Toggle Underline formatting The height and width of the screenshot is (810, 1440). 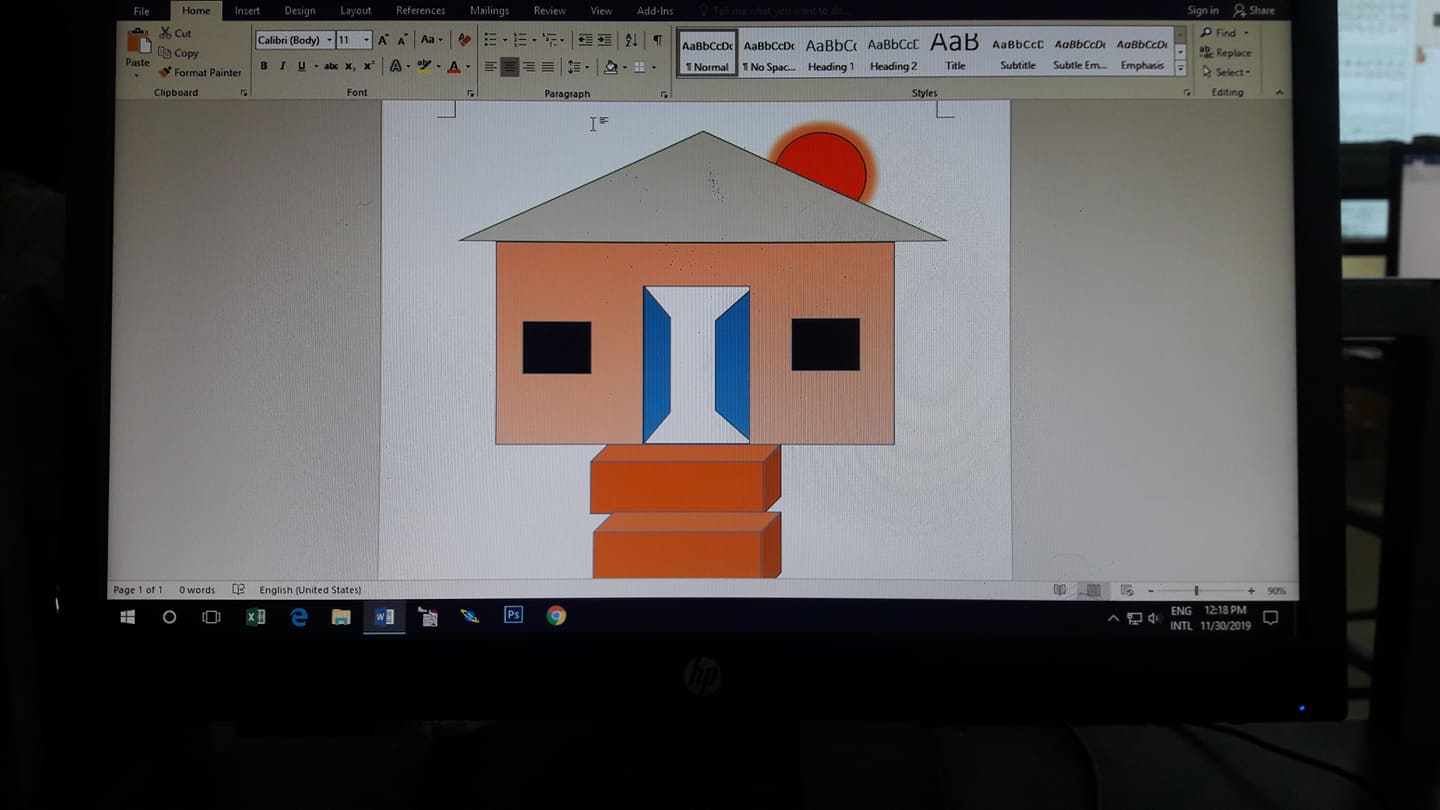(301, 66)
